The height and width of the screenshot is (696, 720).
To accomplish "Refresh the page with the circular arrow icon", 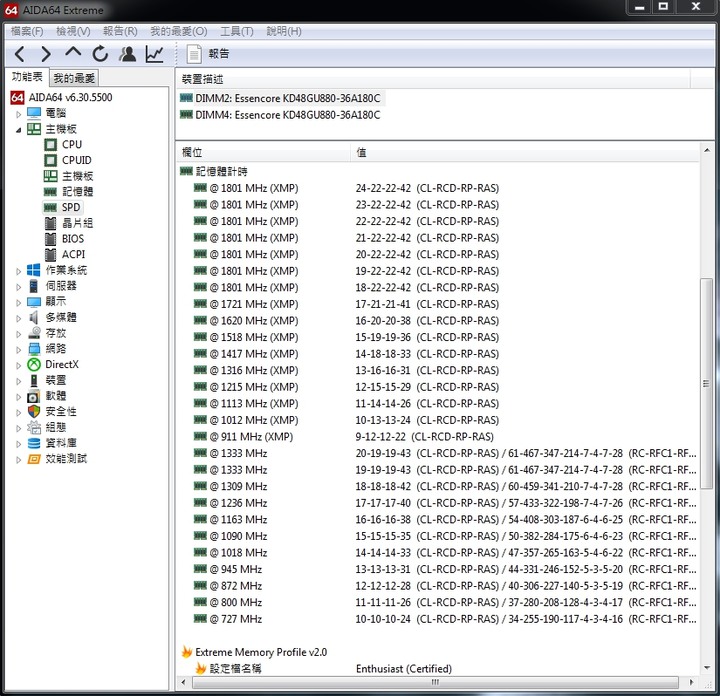I will (100, 54).
